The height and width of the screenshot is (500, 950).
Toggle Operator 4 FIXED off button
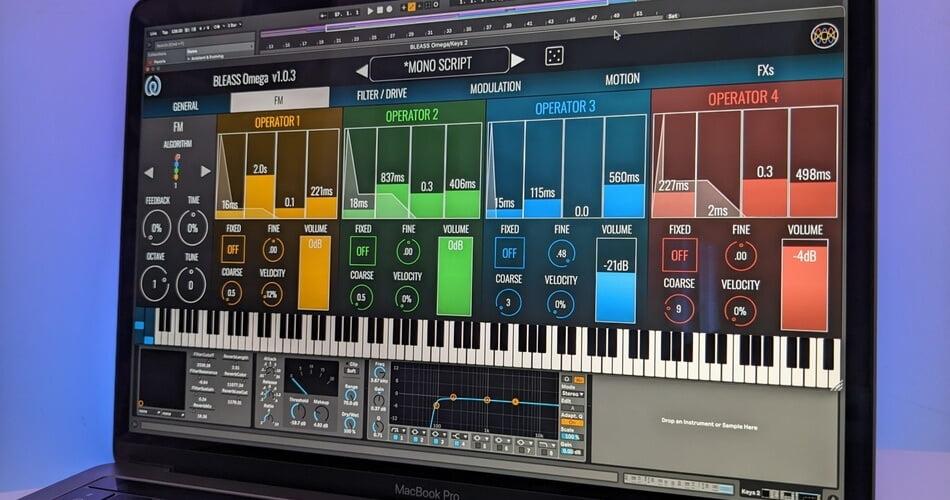pyautogui.click(x=680, y=255)
